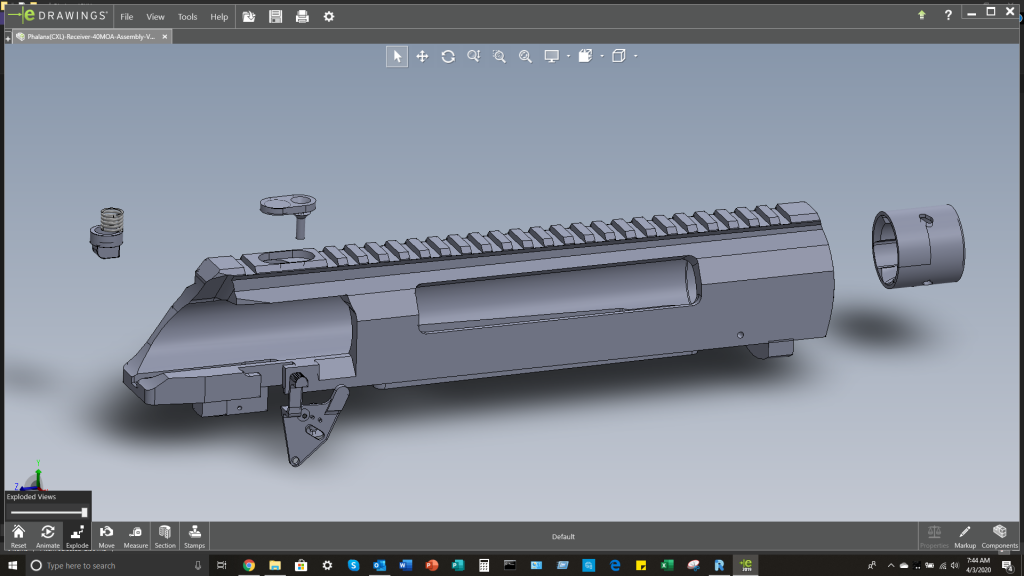Click the wireframe cube perspective icon
The width and height of the screenshot is (1024, 576).
point(618,56)
